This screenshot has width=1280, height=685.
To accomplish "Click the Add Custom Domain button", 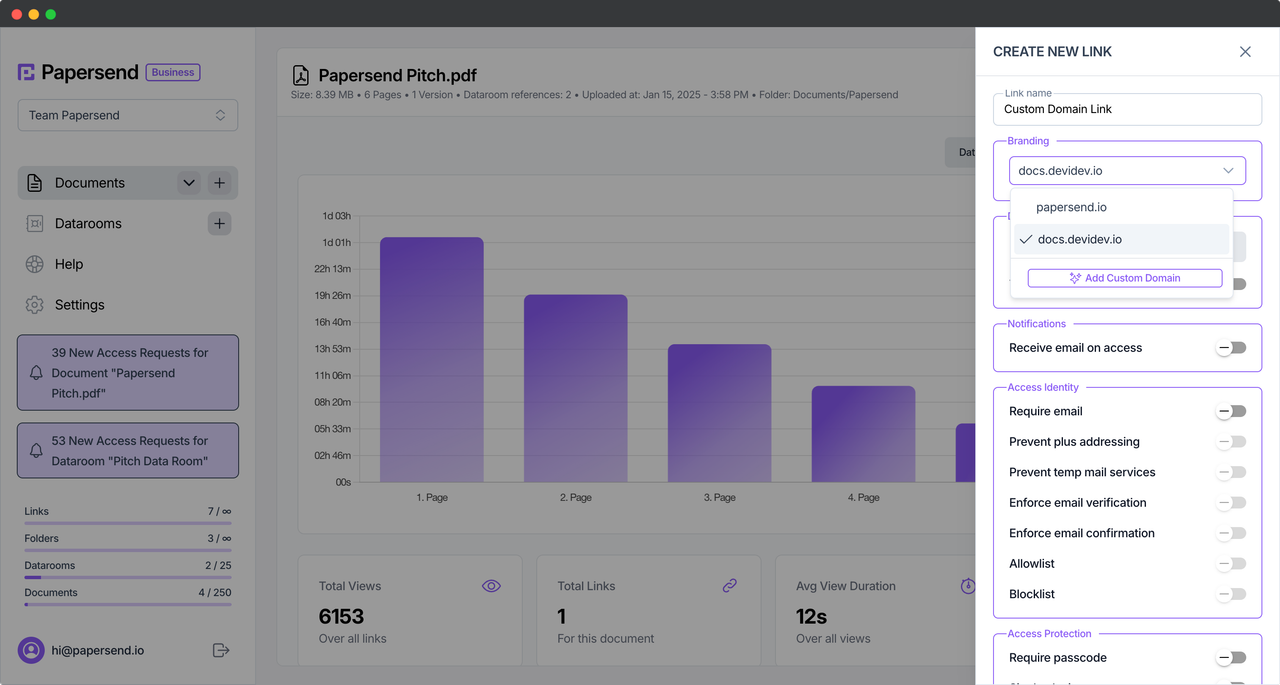I will click(1124, 277).
